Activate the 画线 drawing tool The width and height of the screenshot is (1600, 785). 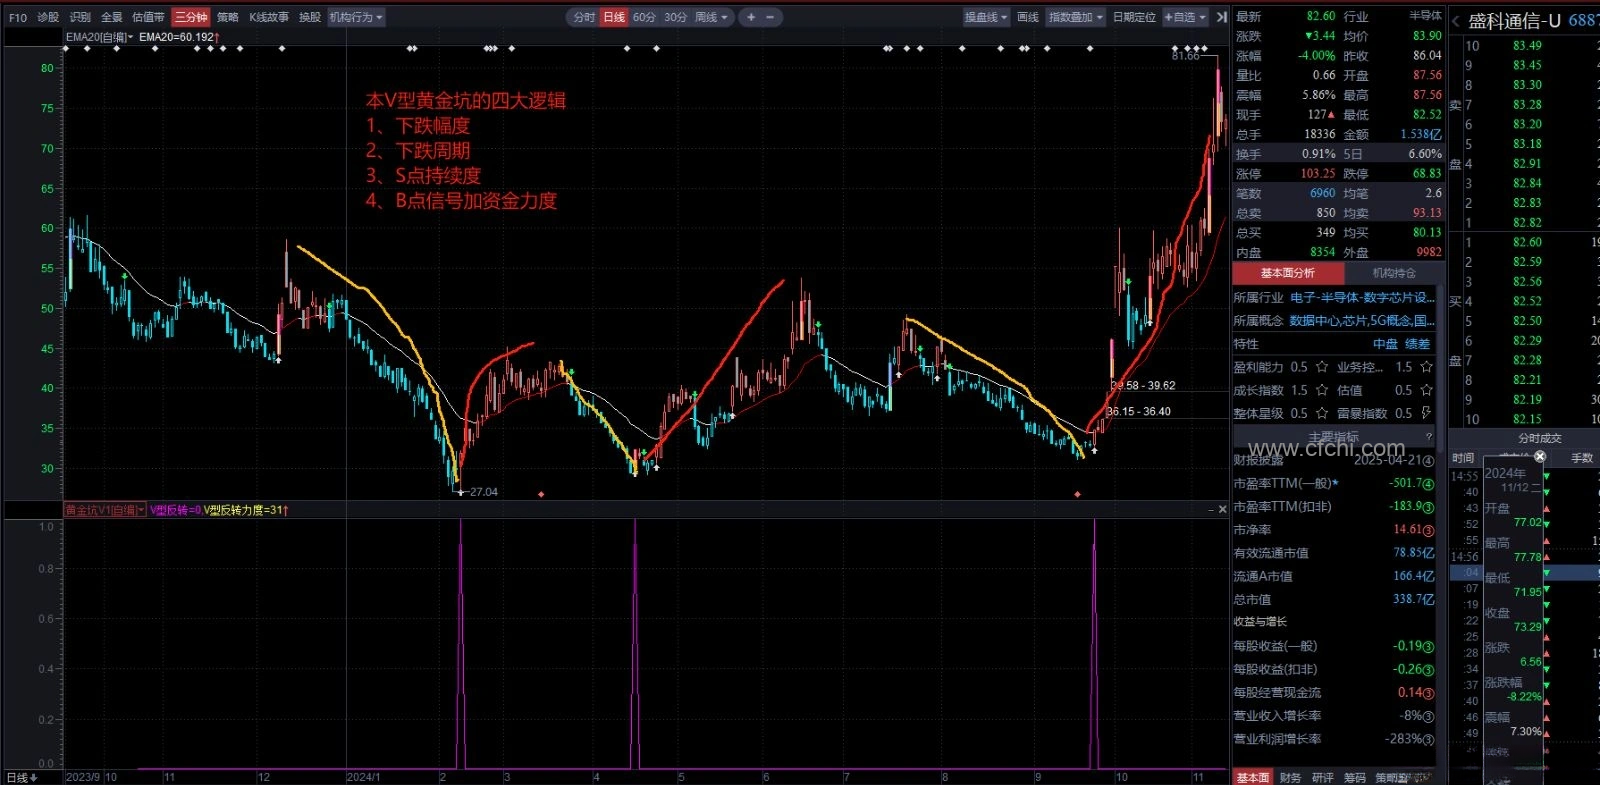(1028, 17)
